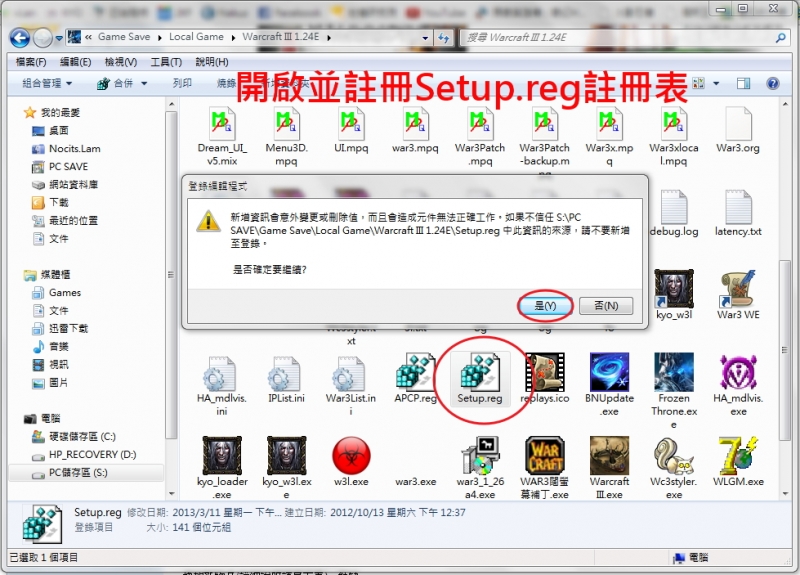800x575 pixels.
Task: Expand the Local Game breadcrumb arrow
Action: point(233,37)
